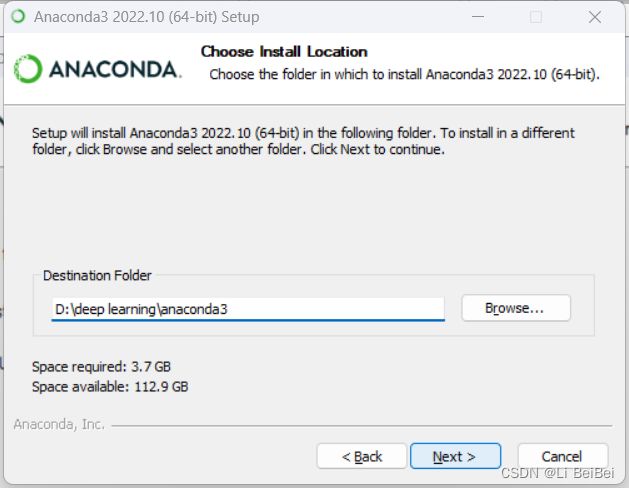Screen dimensions: 629x488
Task: Click the 'Anaconda, Inc.' footer text
Action: click(x=59, y=424)
